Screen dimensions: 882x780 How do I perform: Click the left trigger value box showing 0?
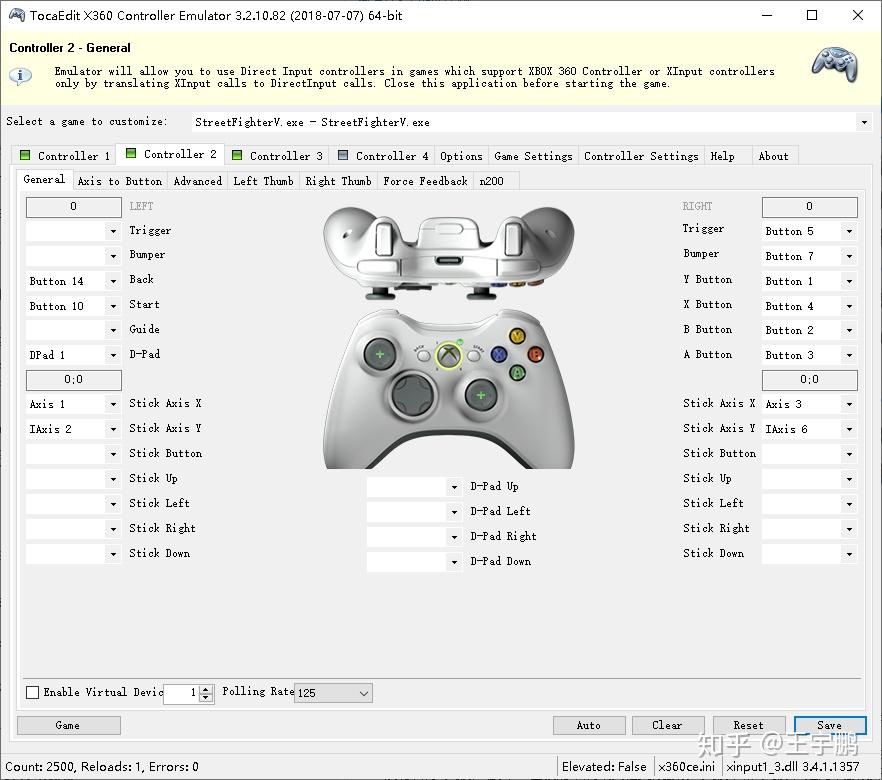73,206
